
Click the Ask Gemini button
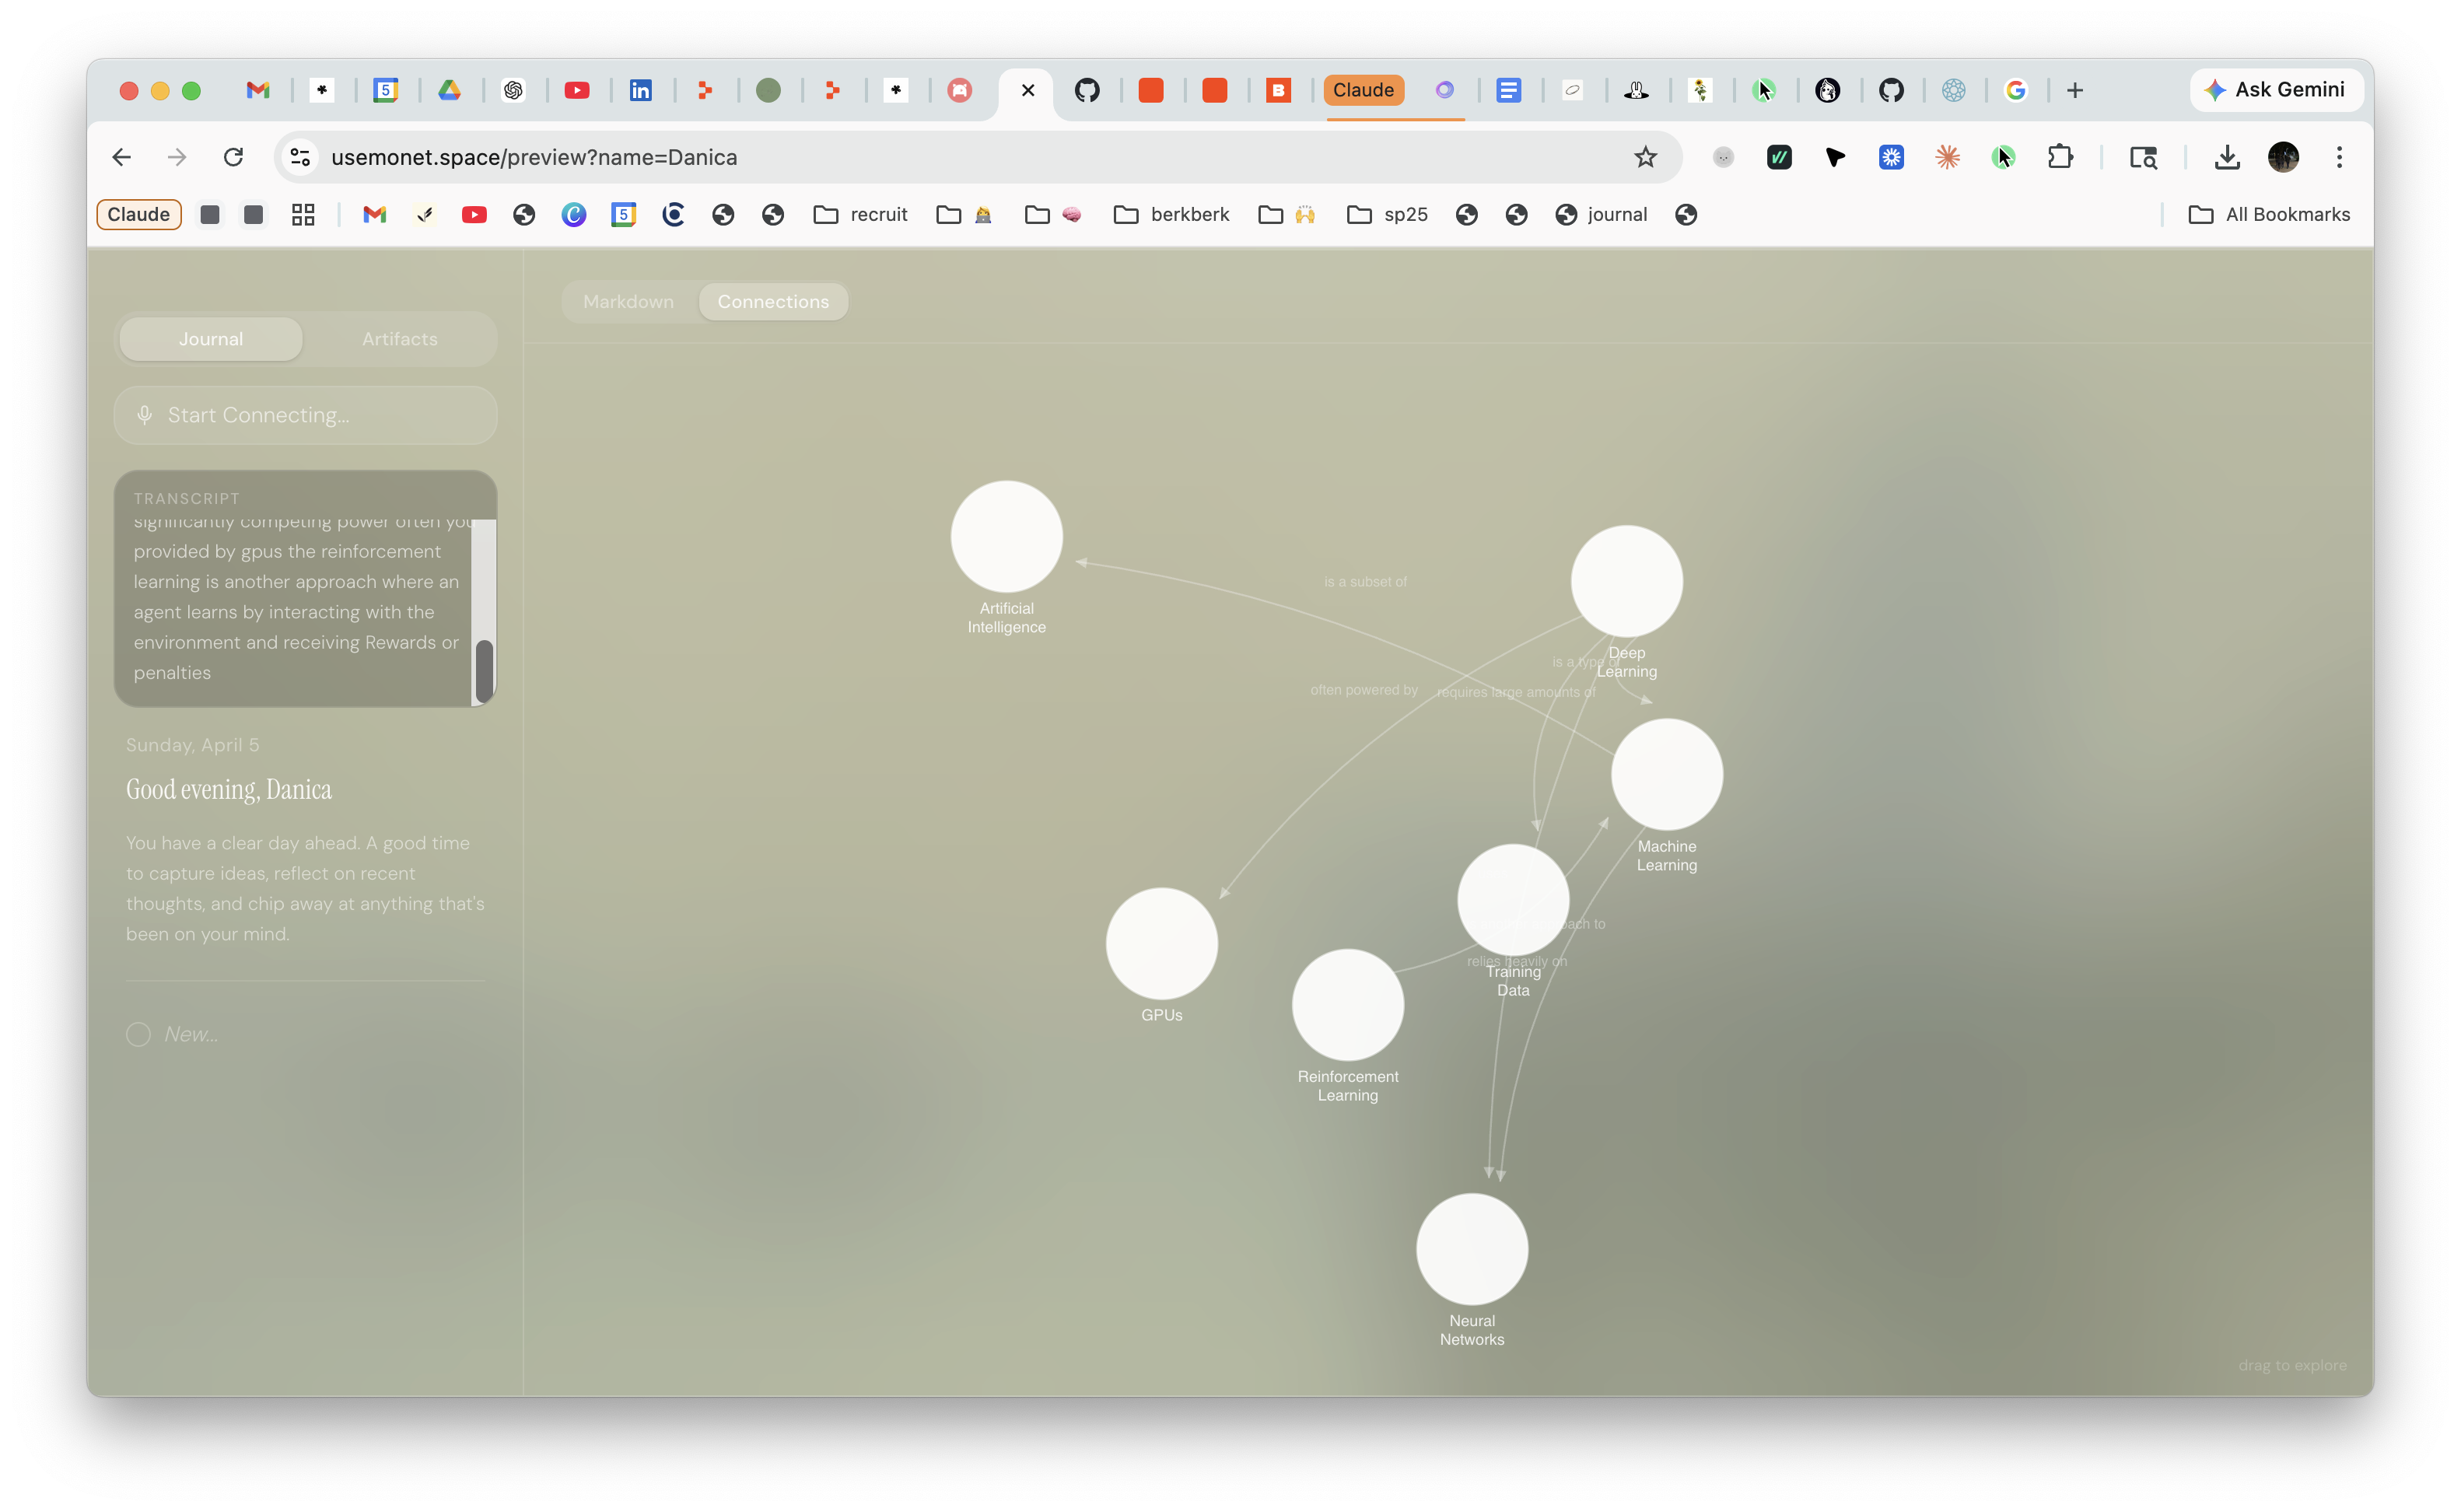point(2275,90)
